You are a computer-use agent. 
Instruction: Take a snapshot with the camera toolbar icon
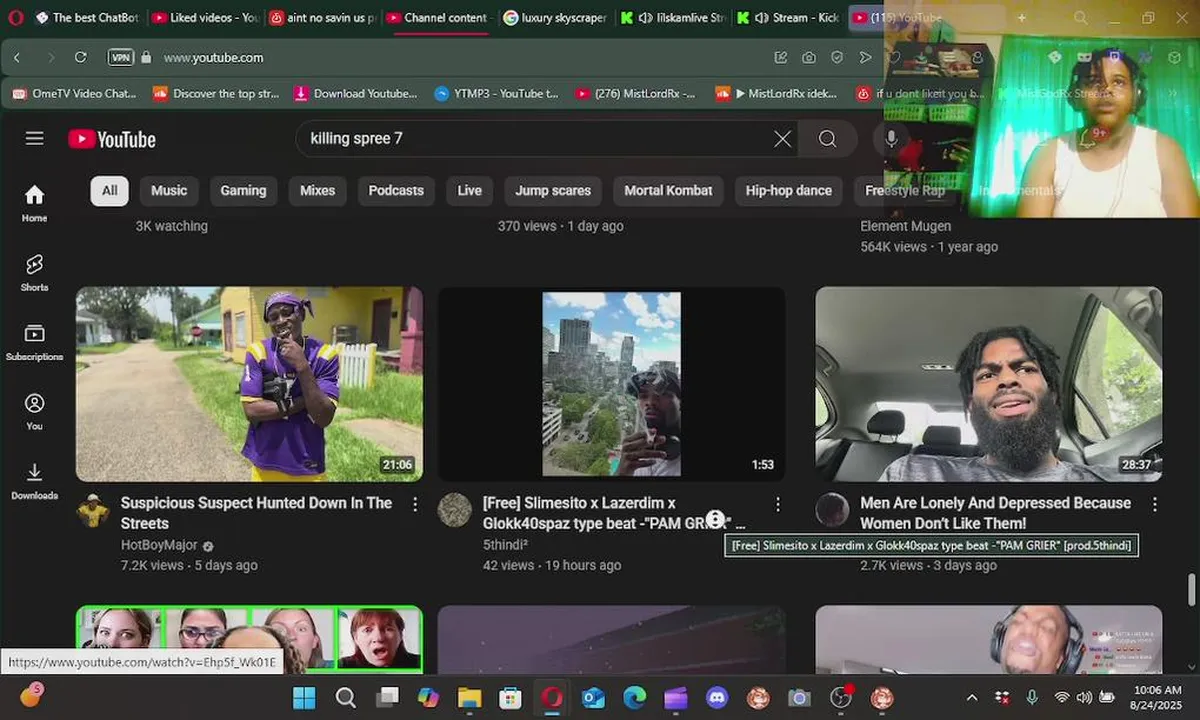coord(808,58)
